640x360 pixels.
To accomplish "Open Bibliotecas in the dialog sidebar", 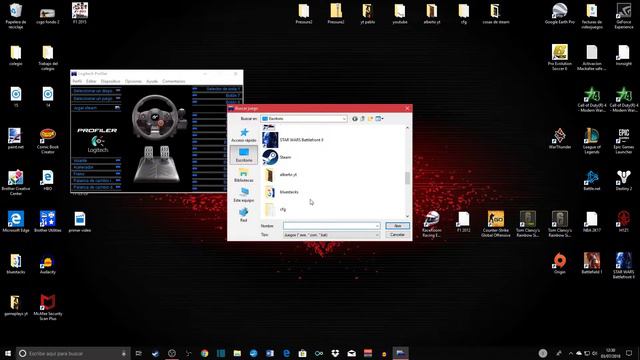I will pyautogui.click(x=244, y=175).
